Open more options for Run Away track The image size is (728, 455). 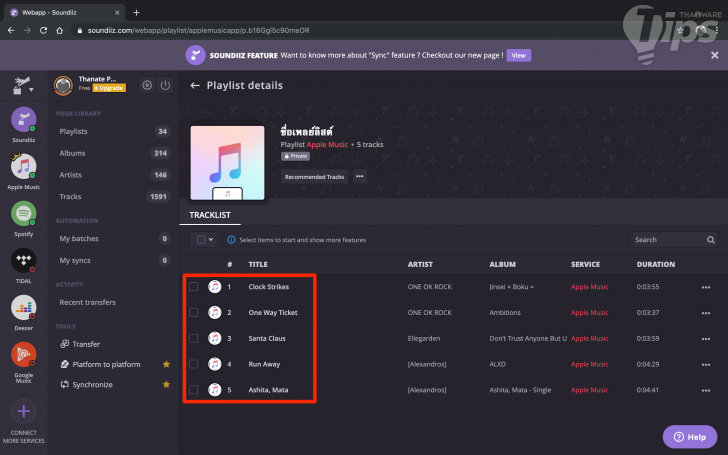706,364
